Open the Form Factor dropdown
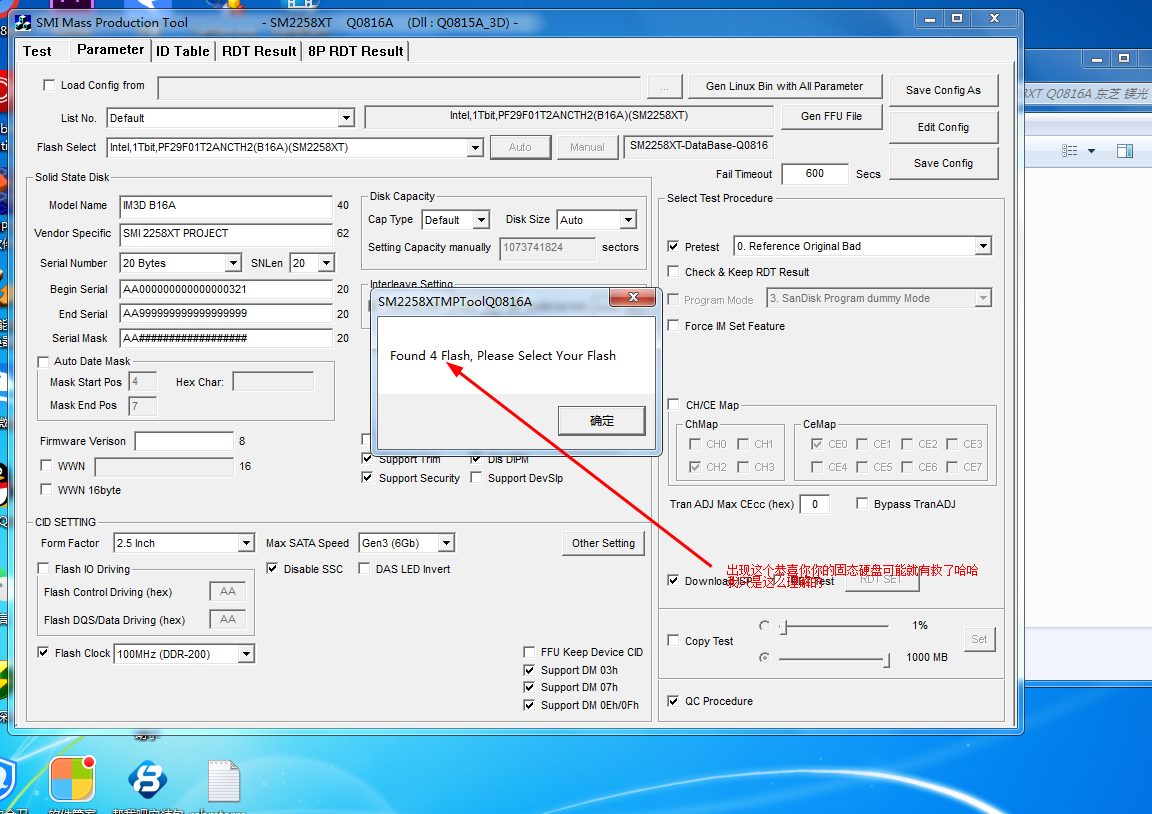This screenshot has width=1152, height=814. coord(246,543)
